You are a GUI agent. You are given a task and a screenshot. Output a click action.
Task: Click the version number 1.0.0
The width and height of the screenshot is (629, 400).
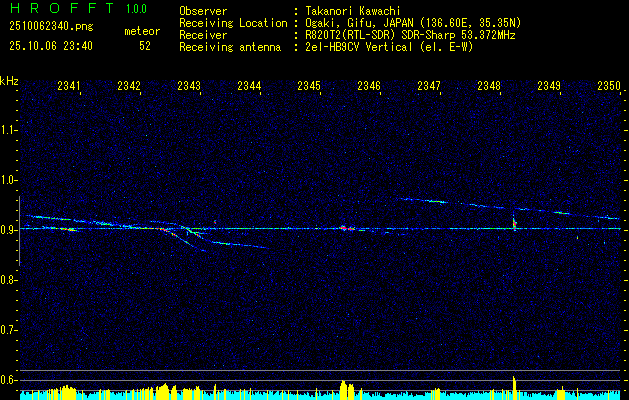click(x=136, y=9)
